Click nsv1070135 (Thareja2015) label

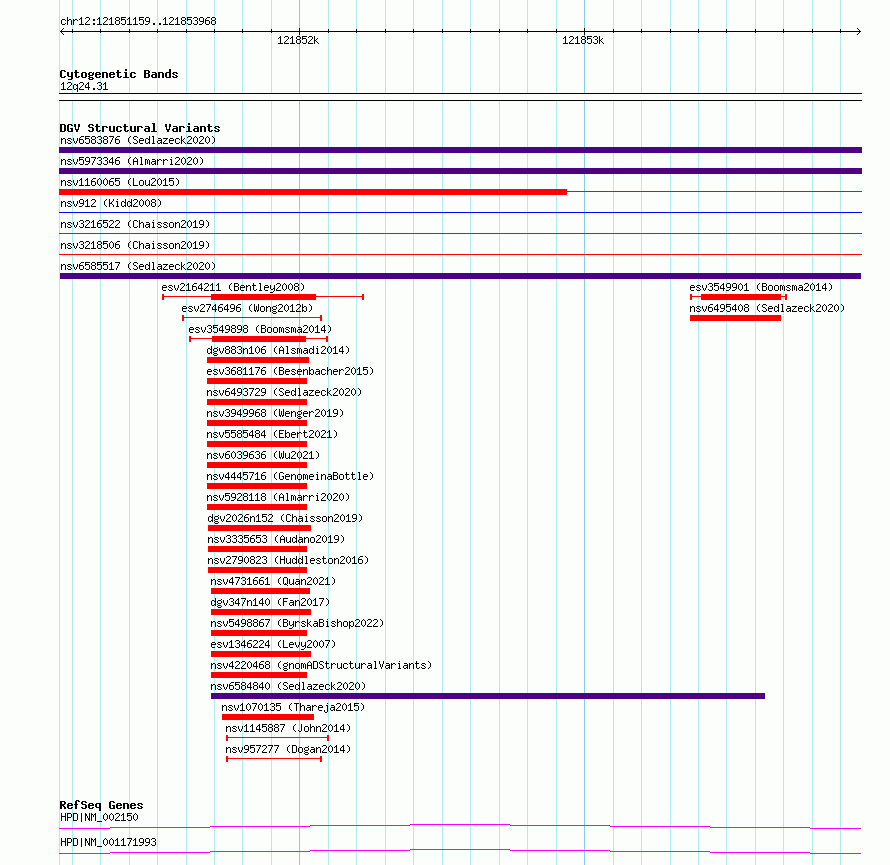pos(293,707)
